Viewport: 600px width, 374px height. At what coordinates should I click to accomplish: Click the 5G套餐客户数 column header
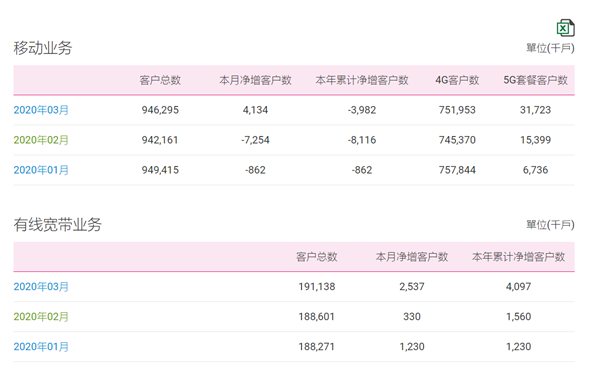[535, 80]
